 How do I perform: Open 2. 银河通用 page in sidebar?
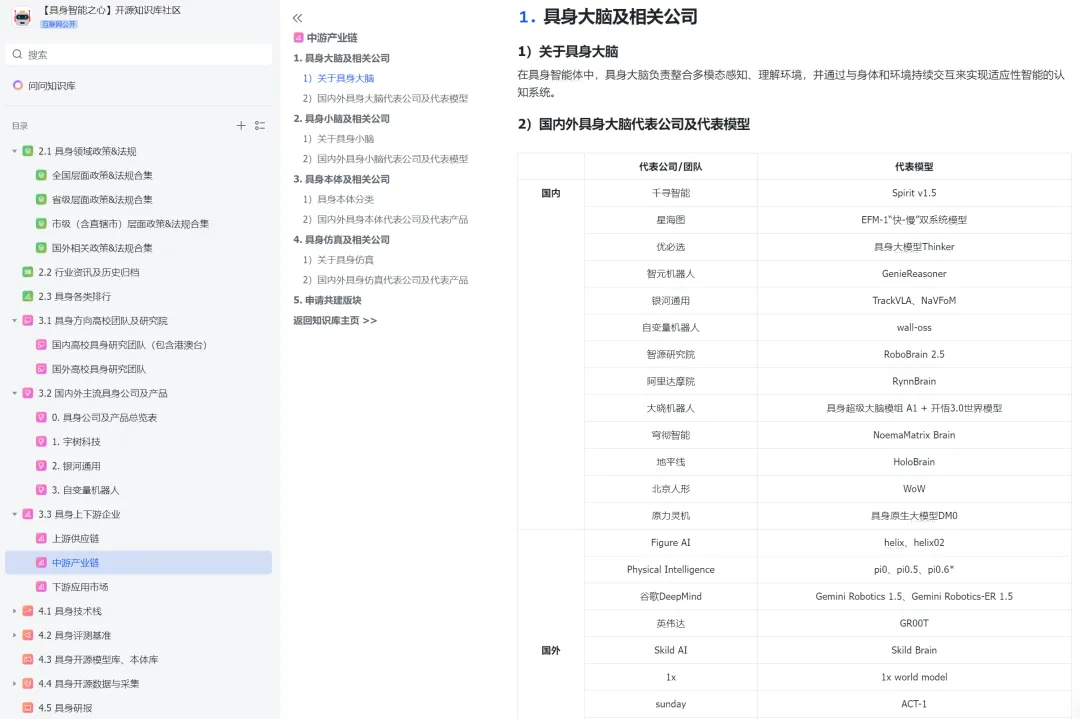(x=76, y=466)
